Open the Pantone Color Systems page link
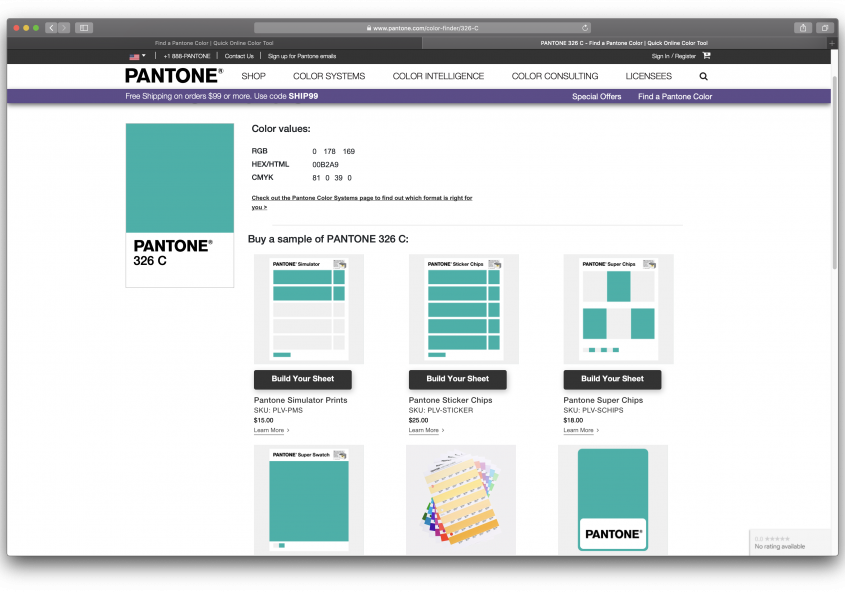The image size is (845, 592). click(362, 202)
